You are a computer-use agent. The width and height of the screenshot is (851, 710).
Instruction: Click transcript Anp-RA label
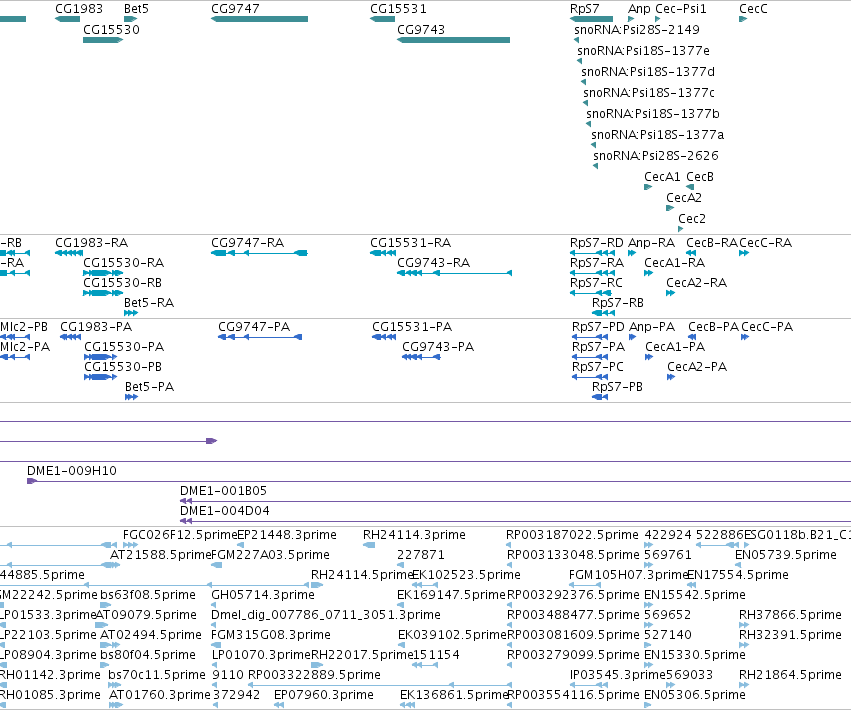point(651,243)
